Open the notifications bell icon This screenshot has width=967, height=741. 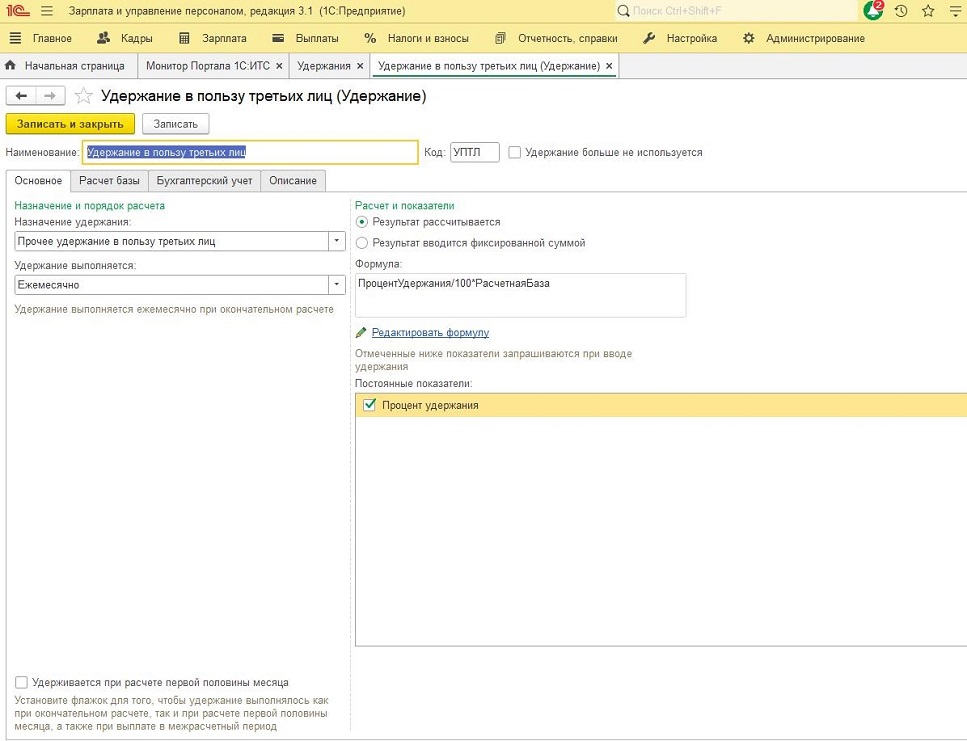tap(873, 10)
